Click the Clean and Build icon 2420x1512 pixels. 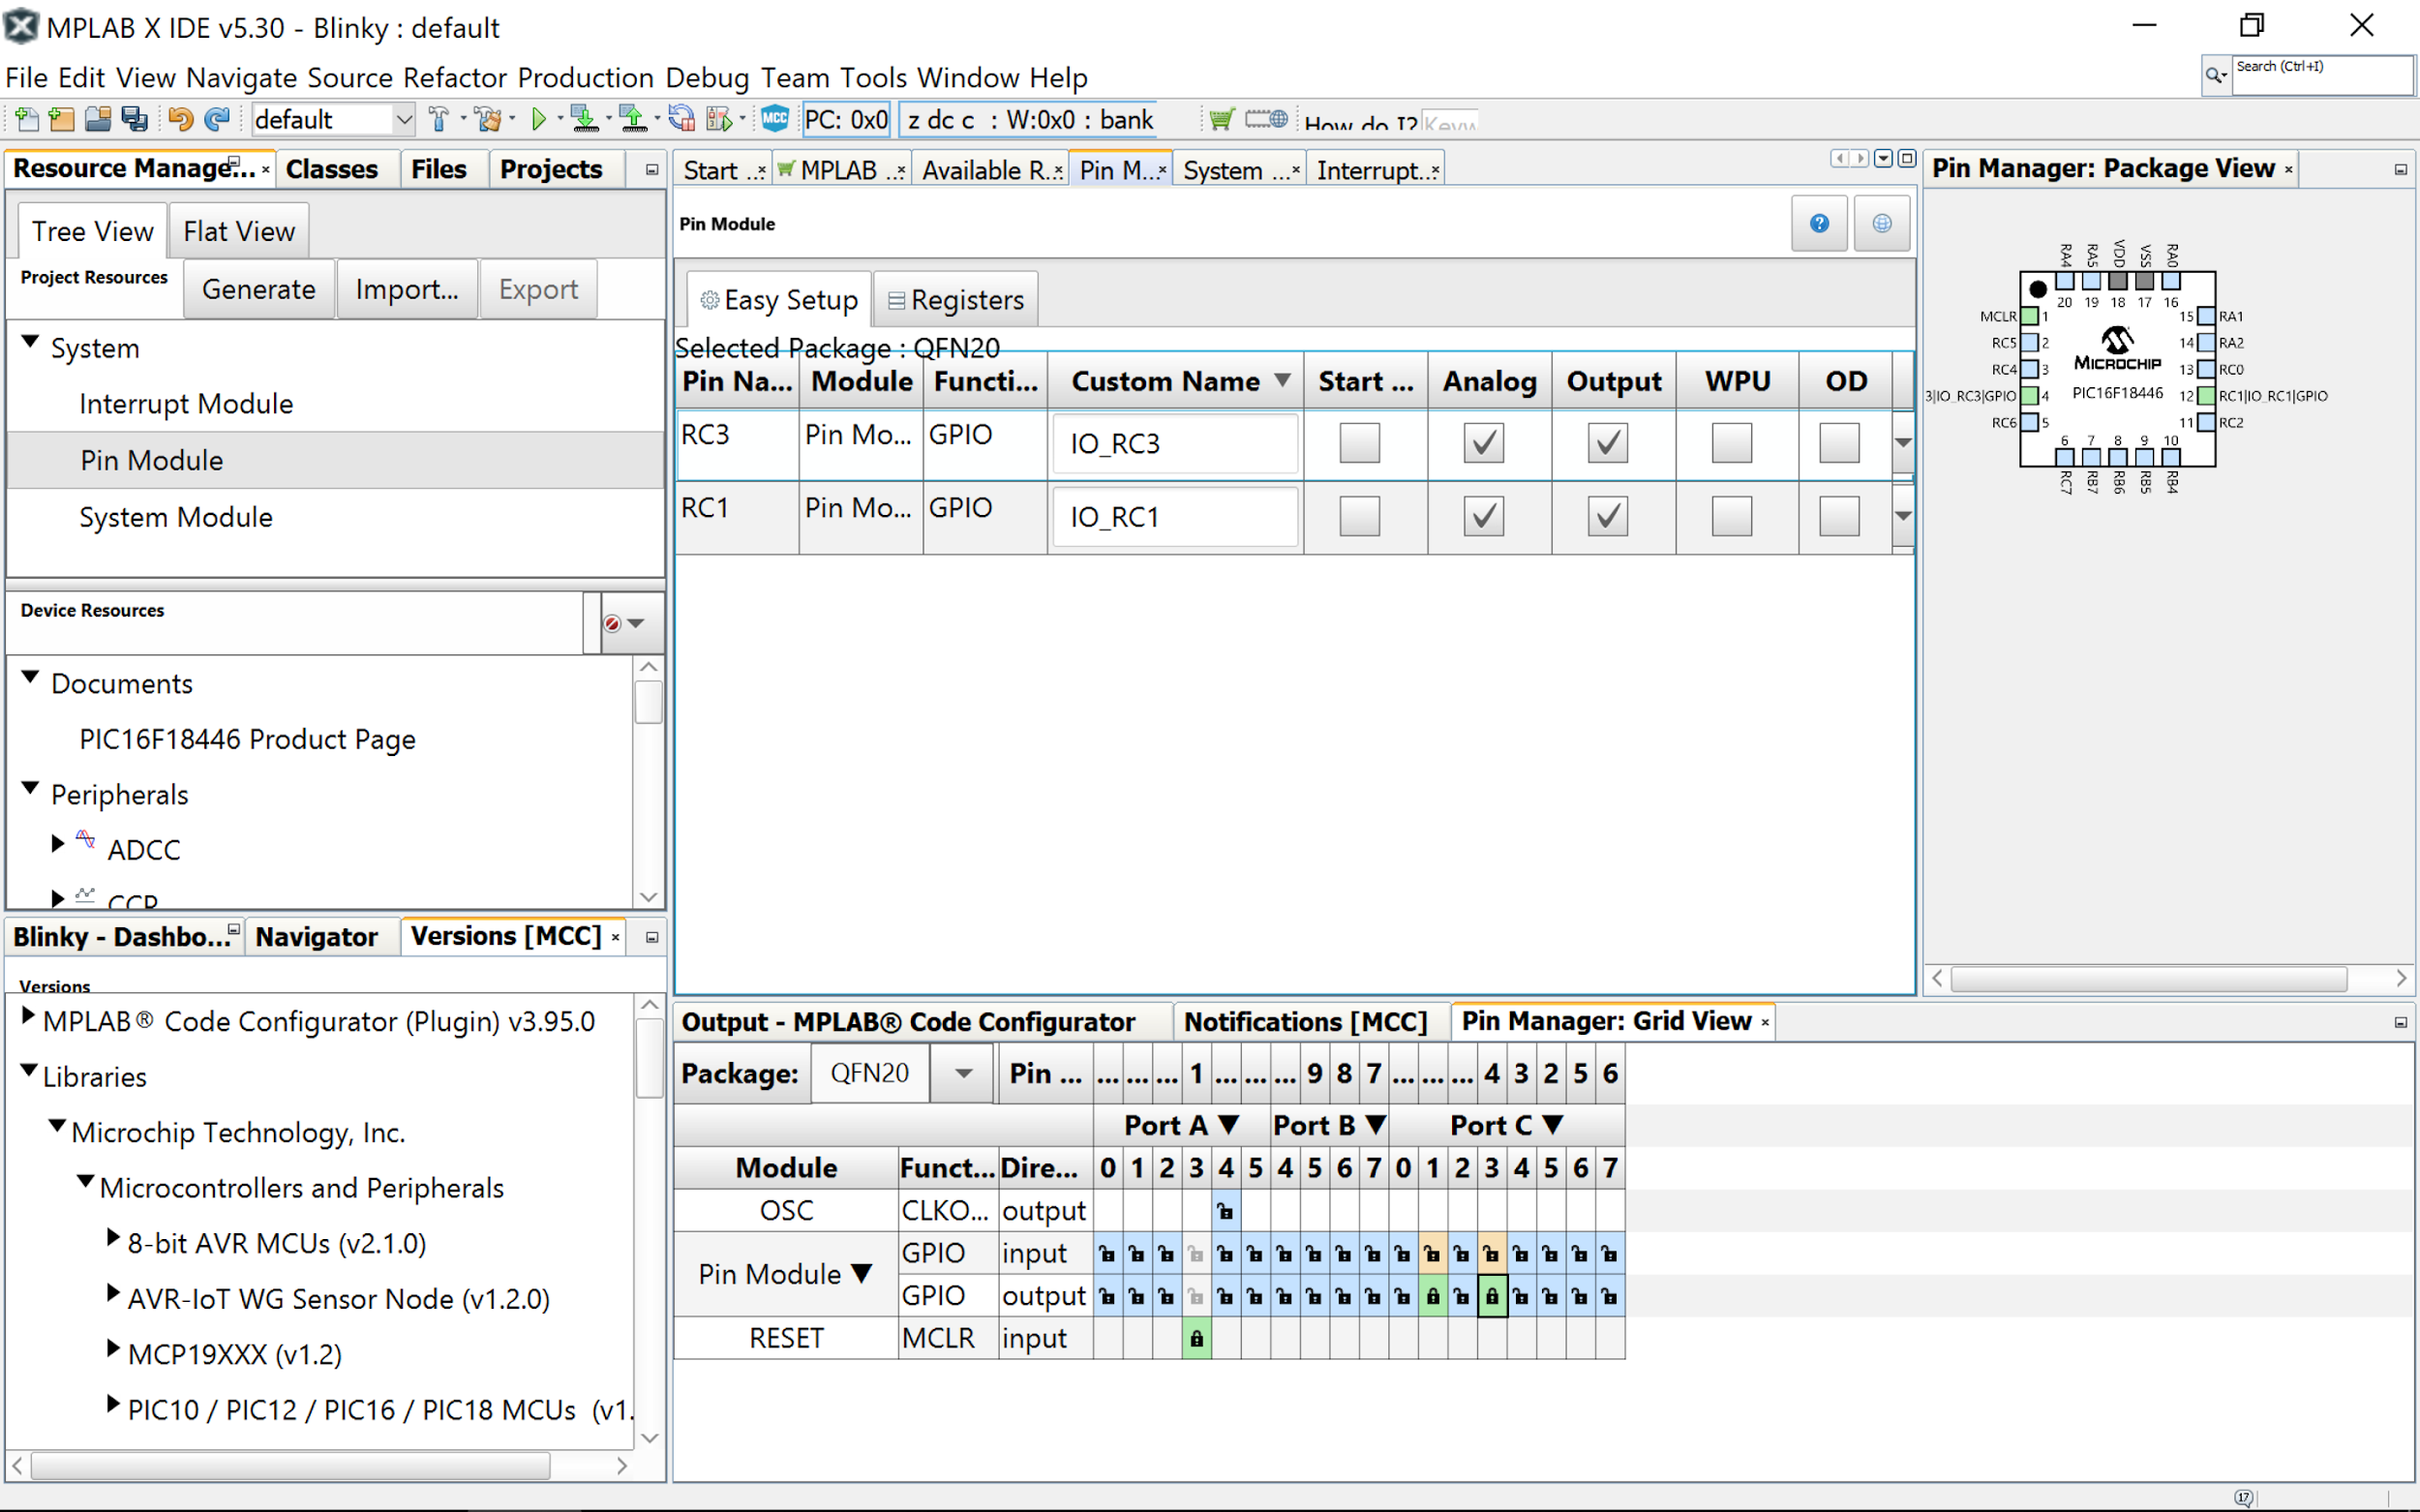tap(488, 120)
